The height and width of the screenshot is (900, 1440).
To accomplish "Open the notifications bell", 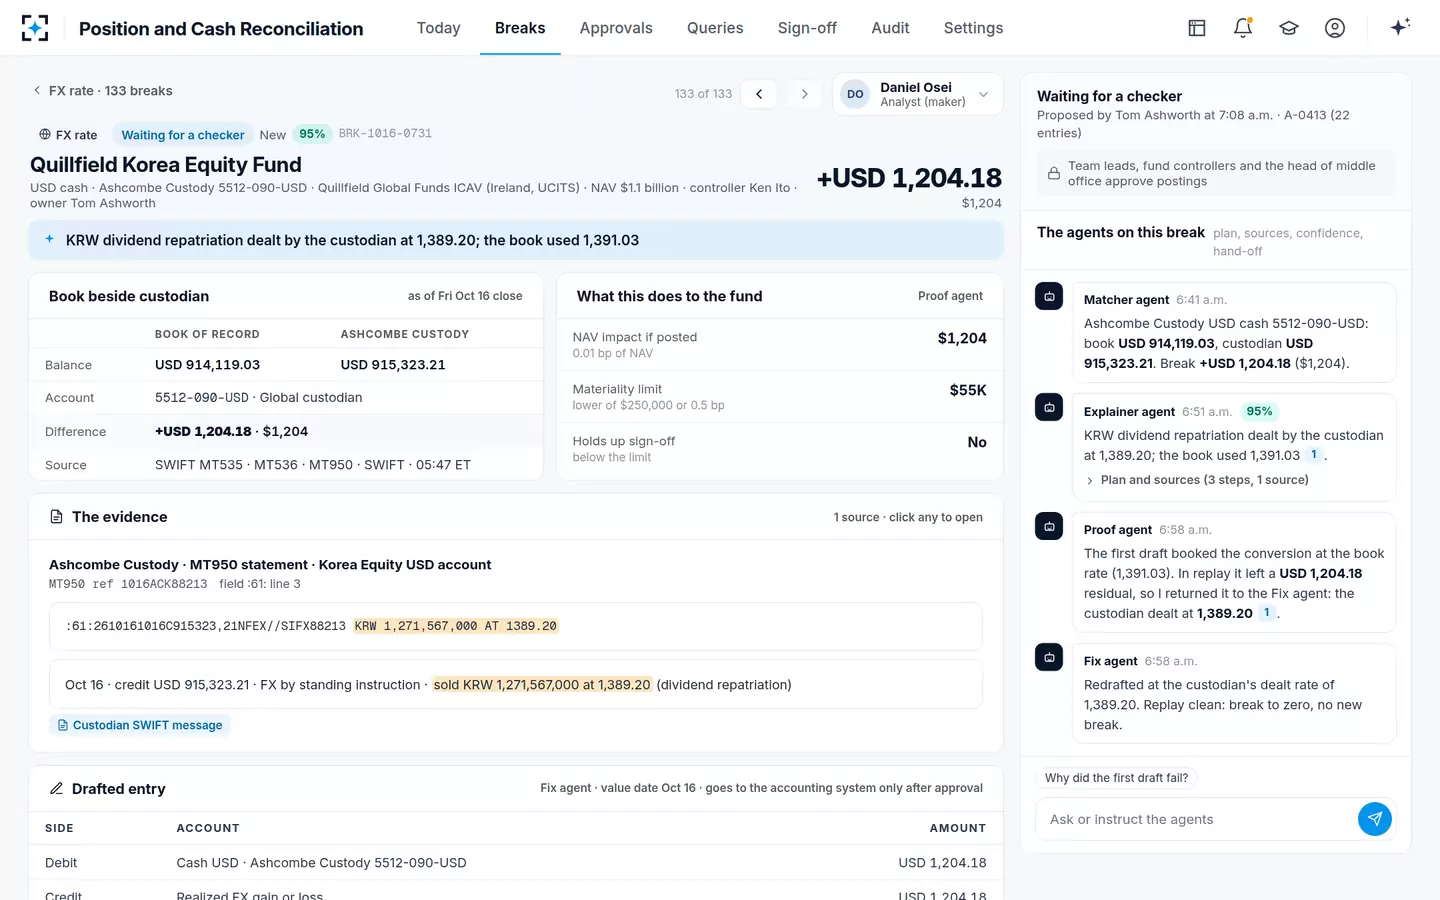I will (1243, 28).
